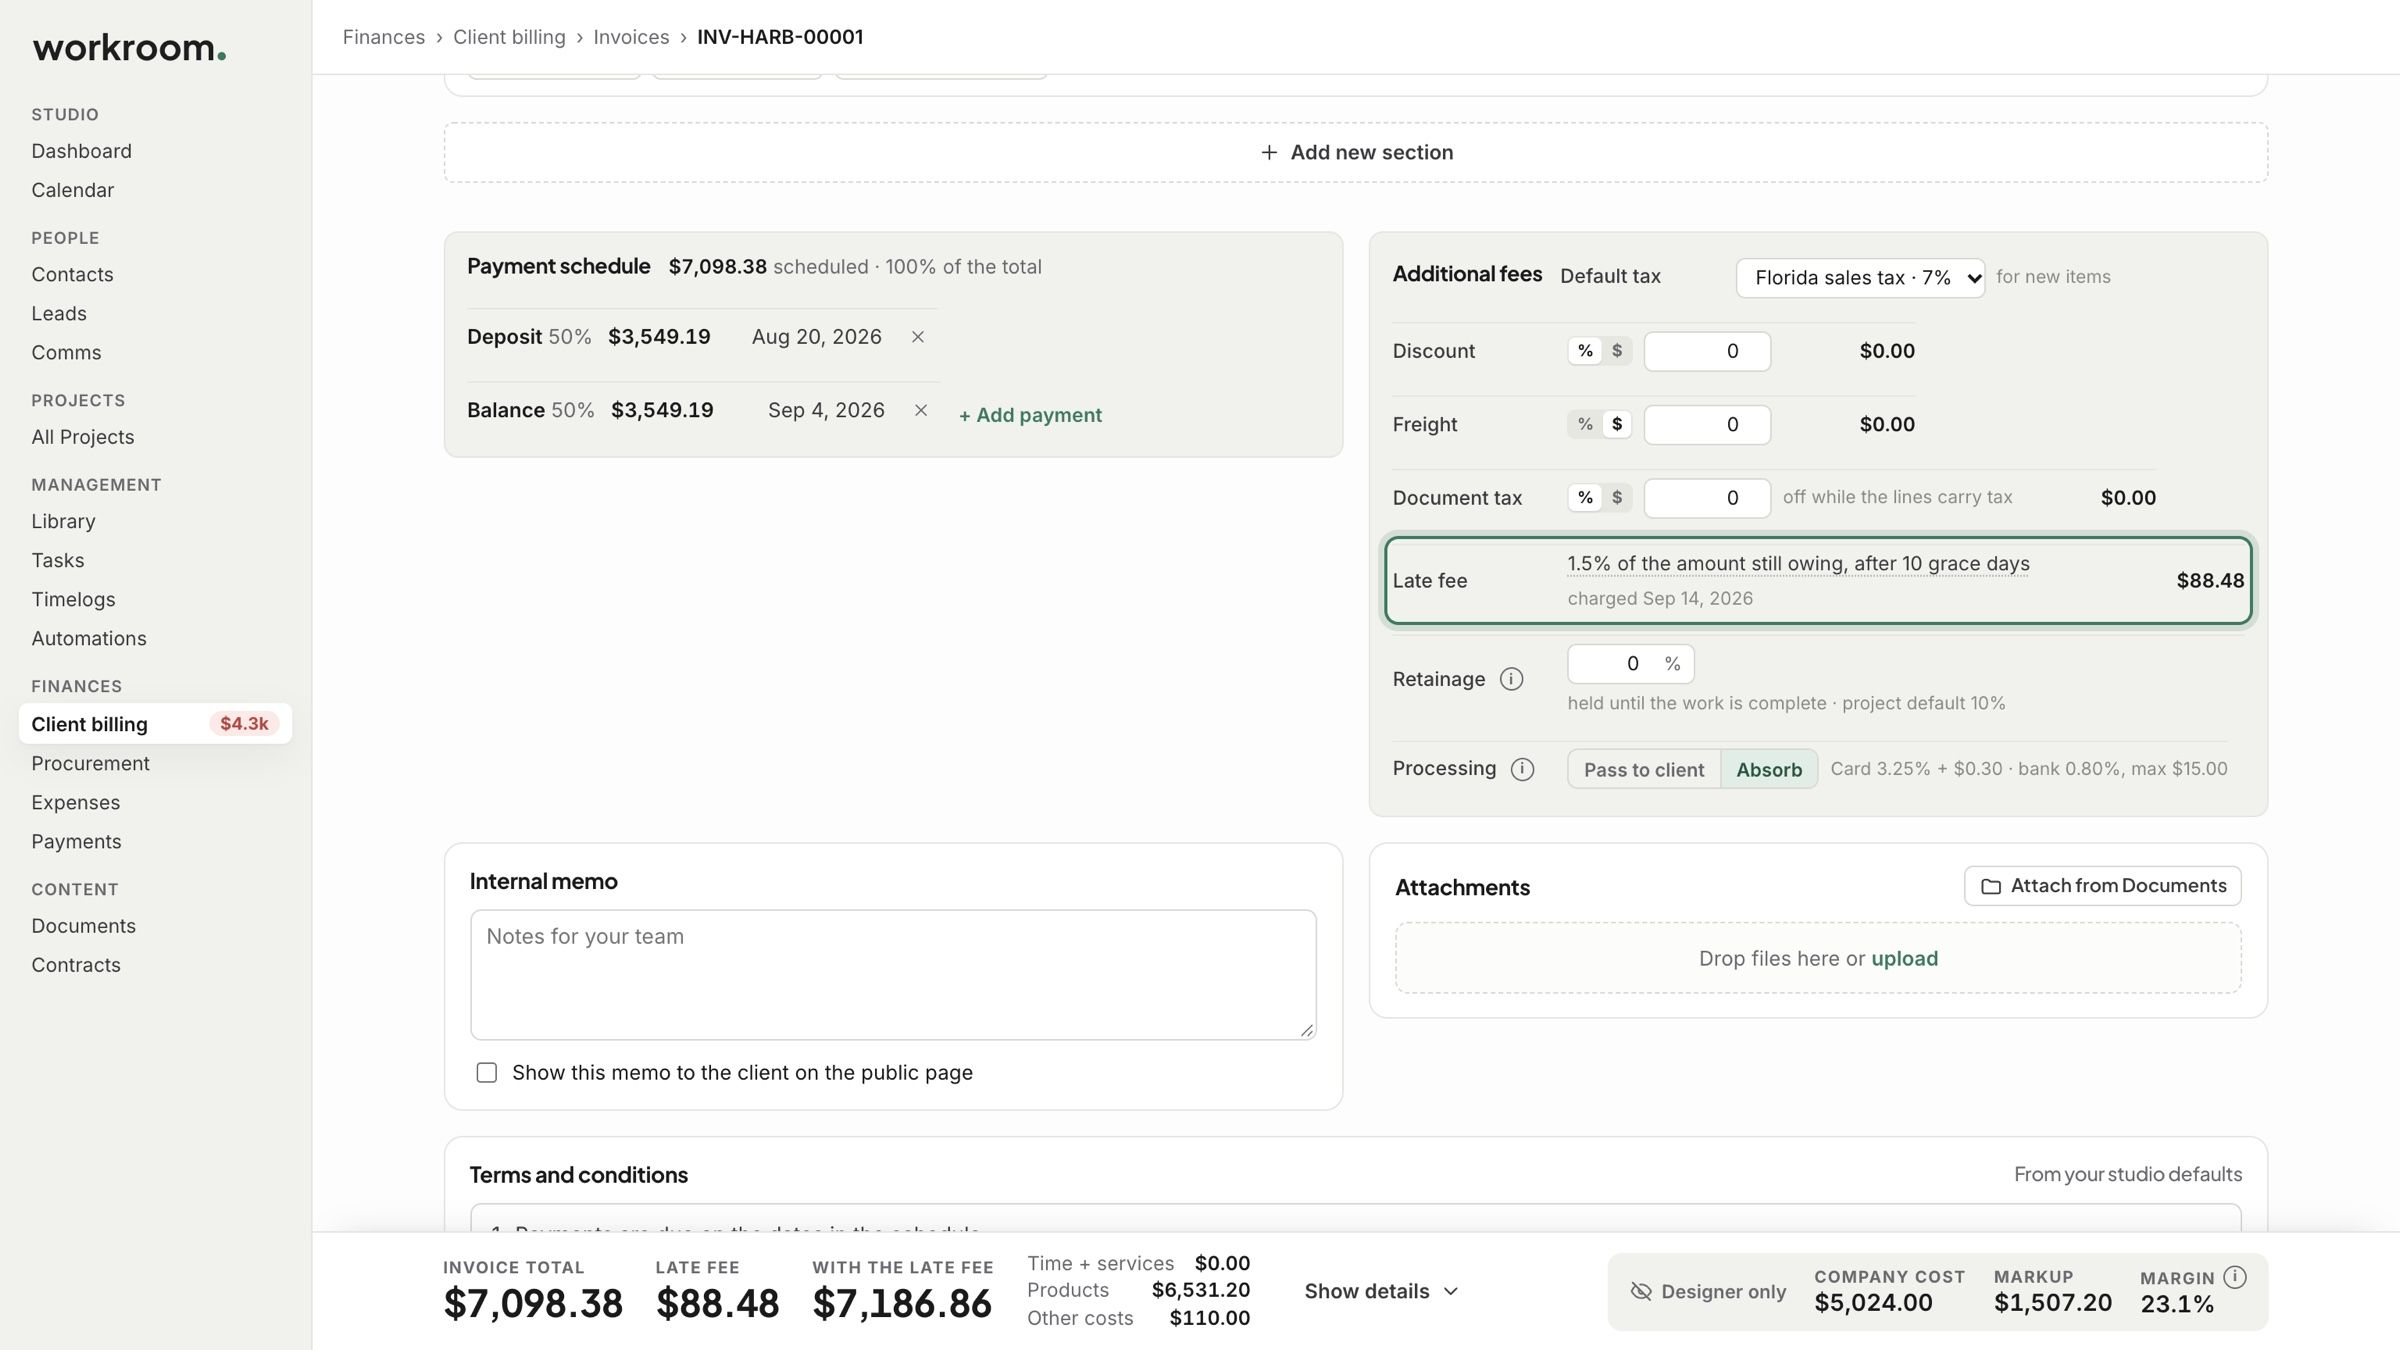This screenshot has width=2400, height=1350.
Task: Click the Invoices breadcrumb
Action: 631,37
